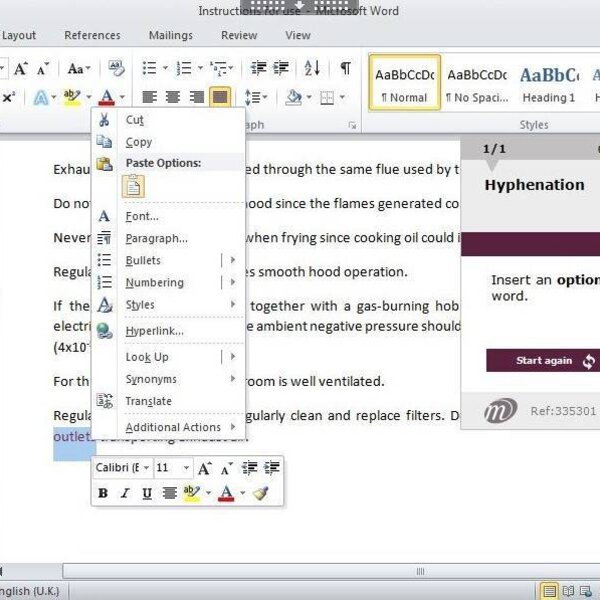Click Grow Font on mini toolbar
This screenshot has width=600, height=600.
tap(205, 468)
